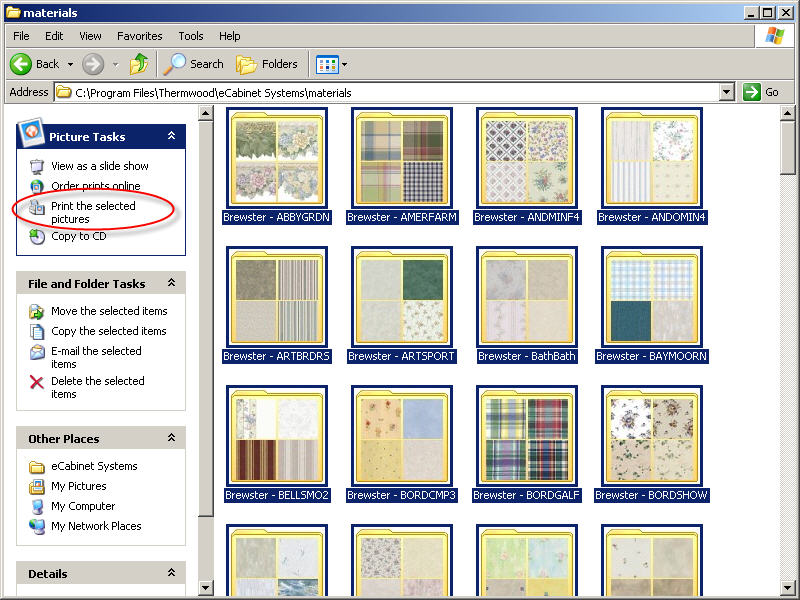Click the Move the selected items icon
The height and width of the screenshot is (600, 800).
pyautogui.click(x=37, y=311)
